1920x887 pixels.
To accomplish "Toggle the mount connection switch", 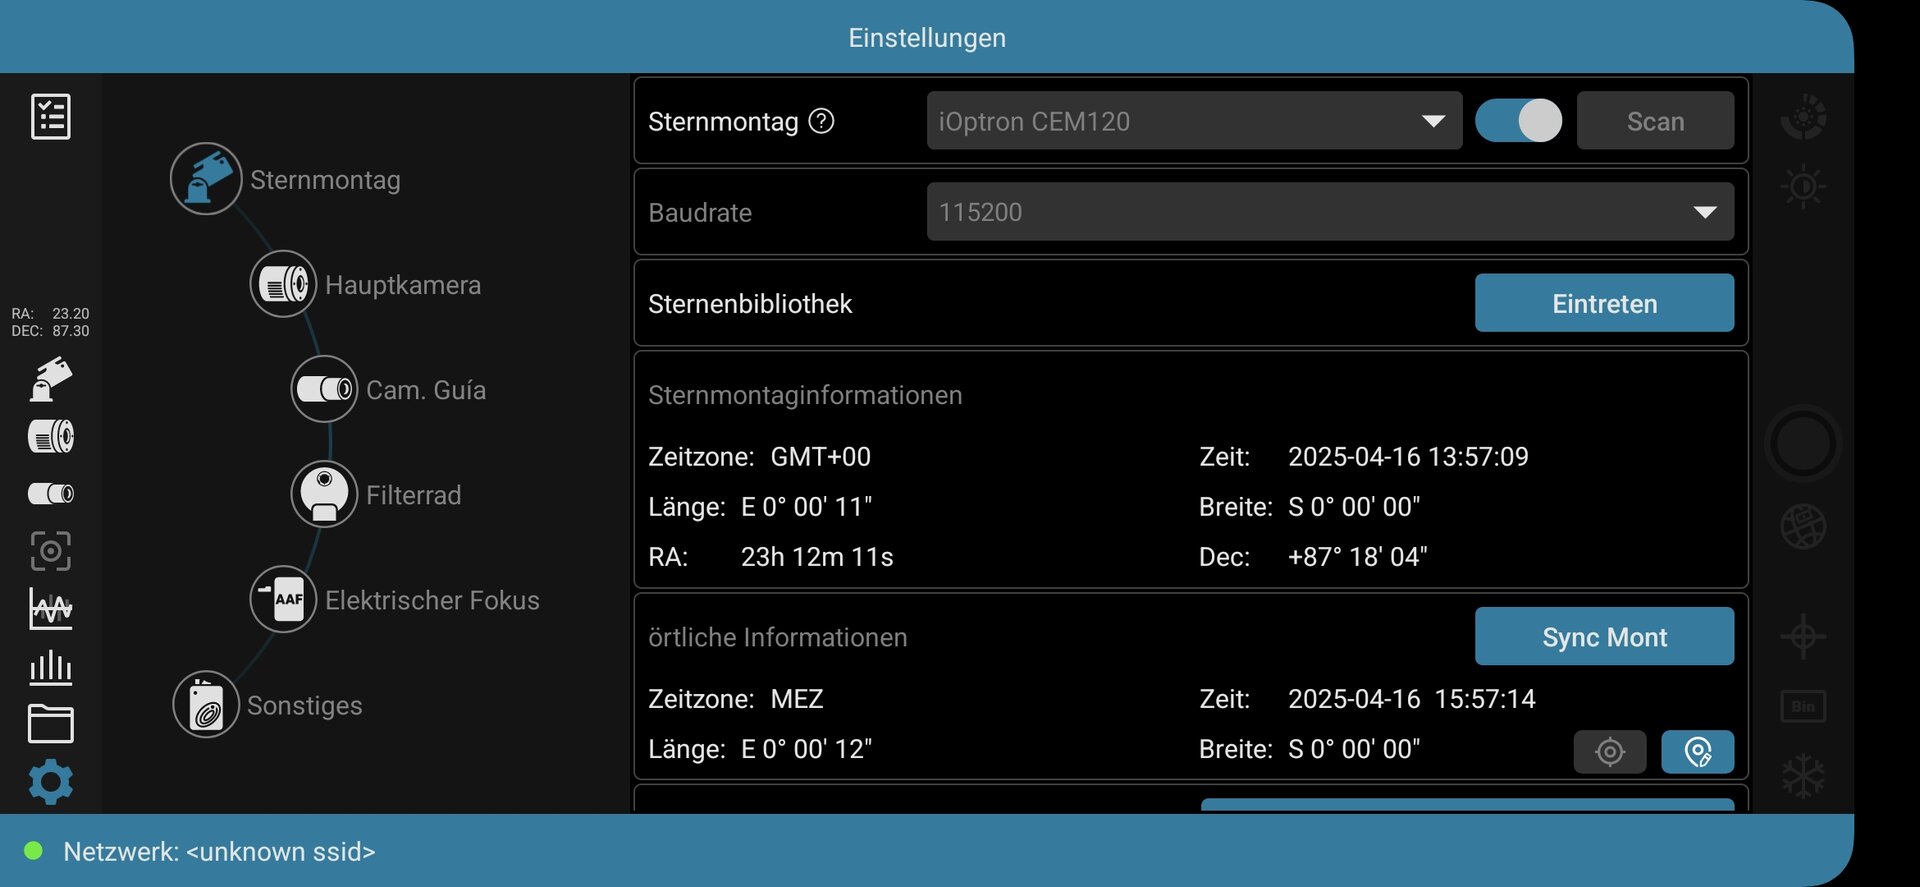I will tap(1518, 121).
